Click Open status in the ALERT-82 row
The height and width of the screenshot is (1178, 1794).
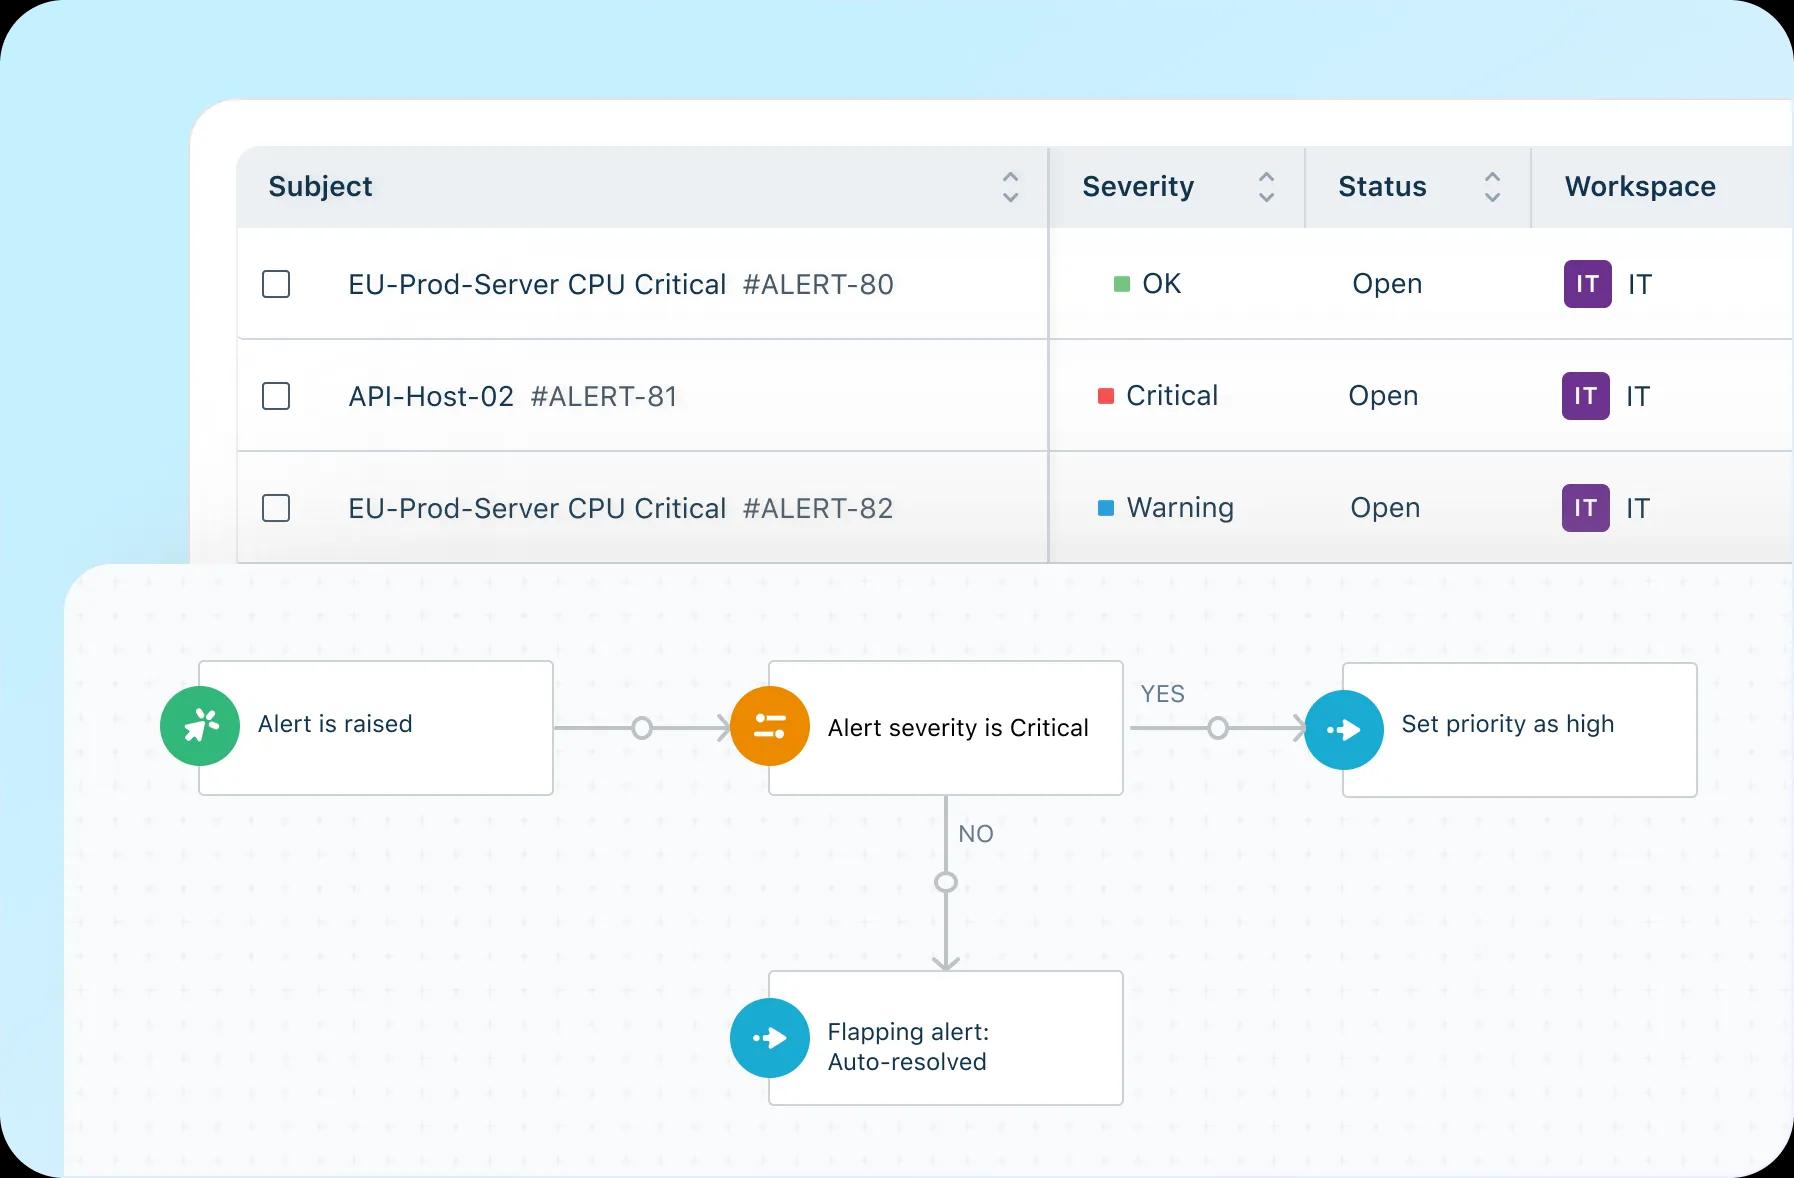pos(1385,508)
